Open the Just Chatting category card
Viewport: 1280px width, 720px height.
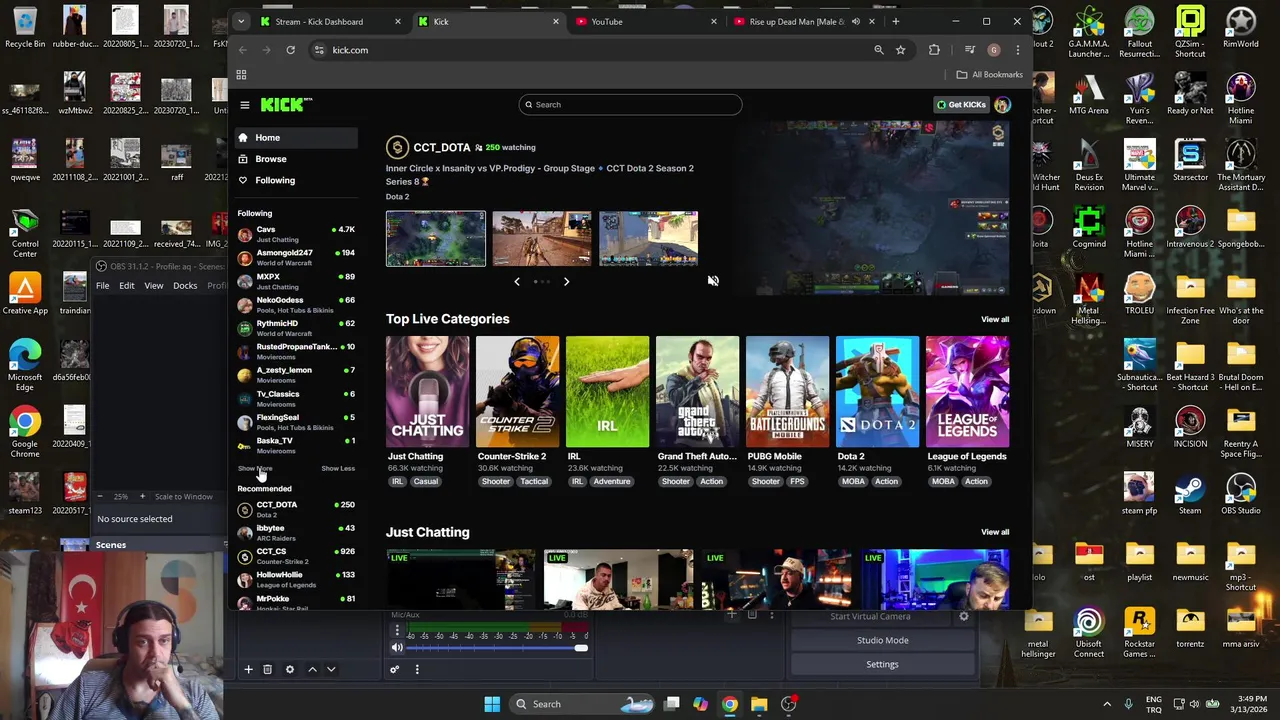coord(427,392)
